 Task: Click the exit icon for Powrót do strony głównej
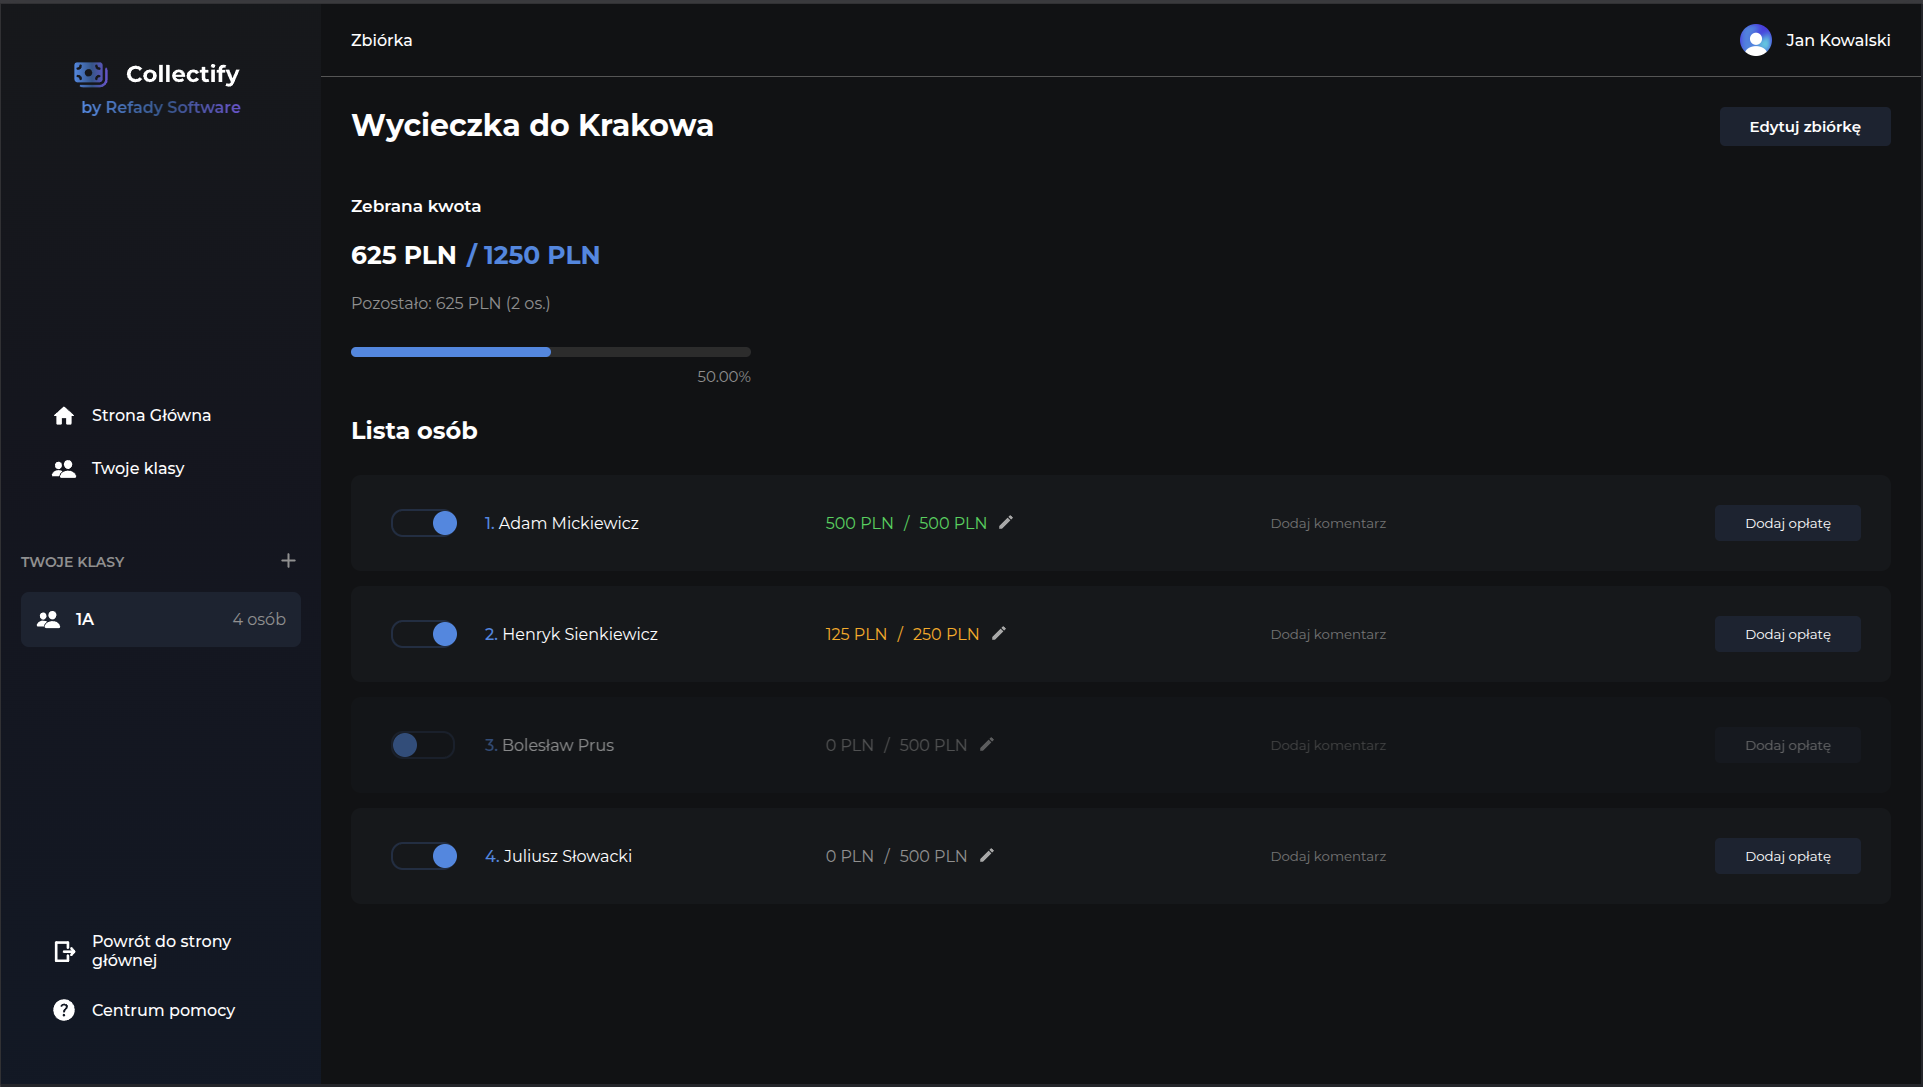tap(64, 951)
